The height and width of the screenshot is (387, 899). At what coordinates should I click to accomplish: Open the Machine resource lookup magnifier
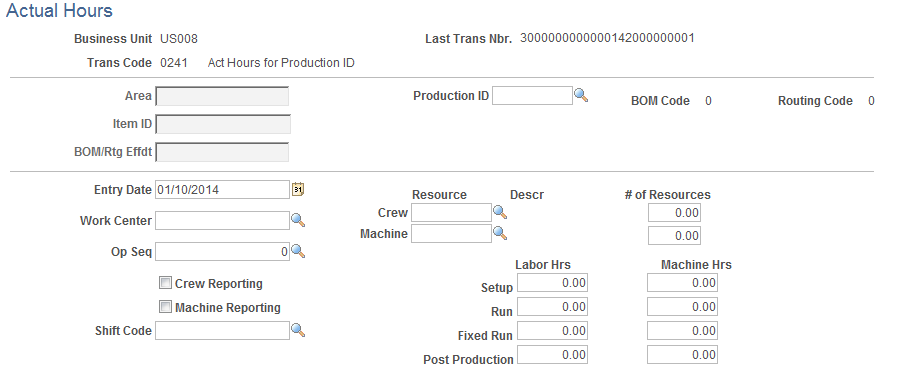[x=500, y=233]
